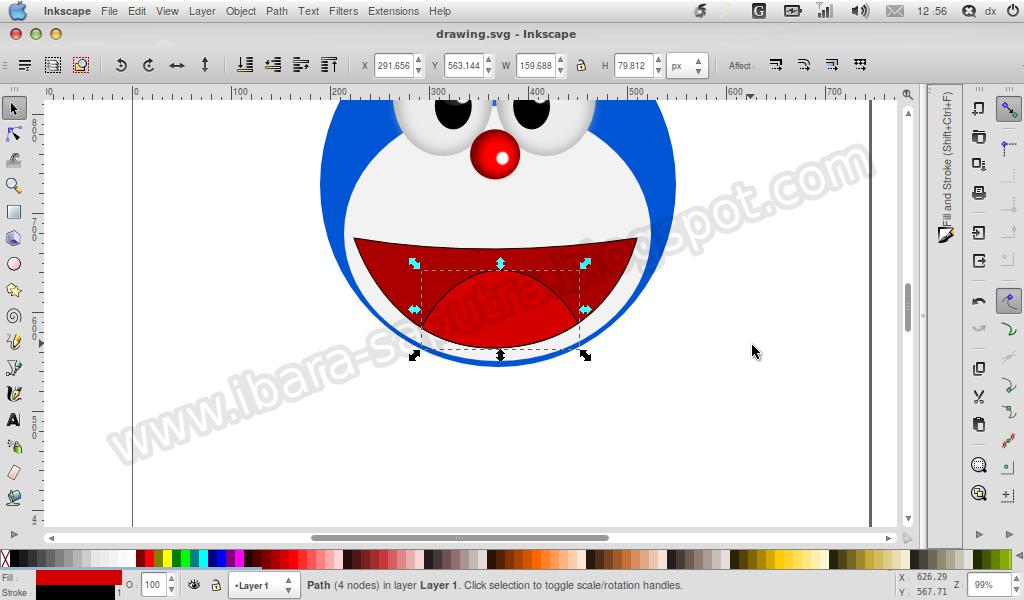Select the Node editing tool
This screenshot has height=600, width=1024.
14,134
